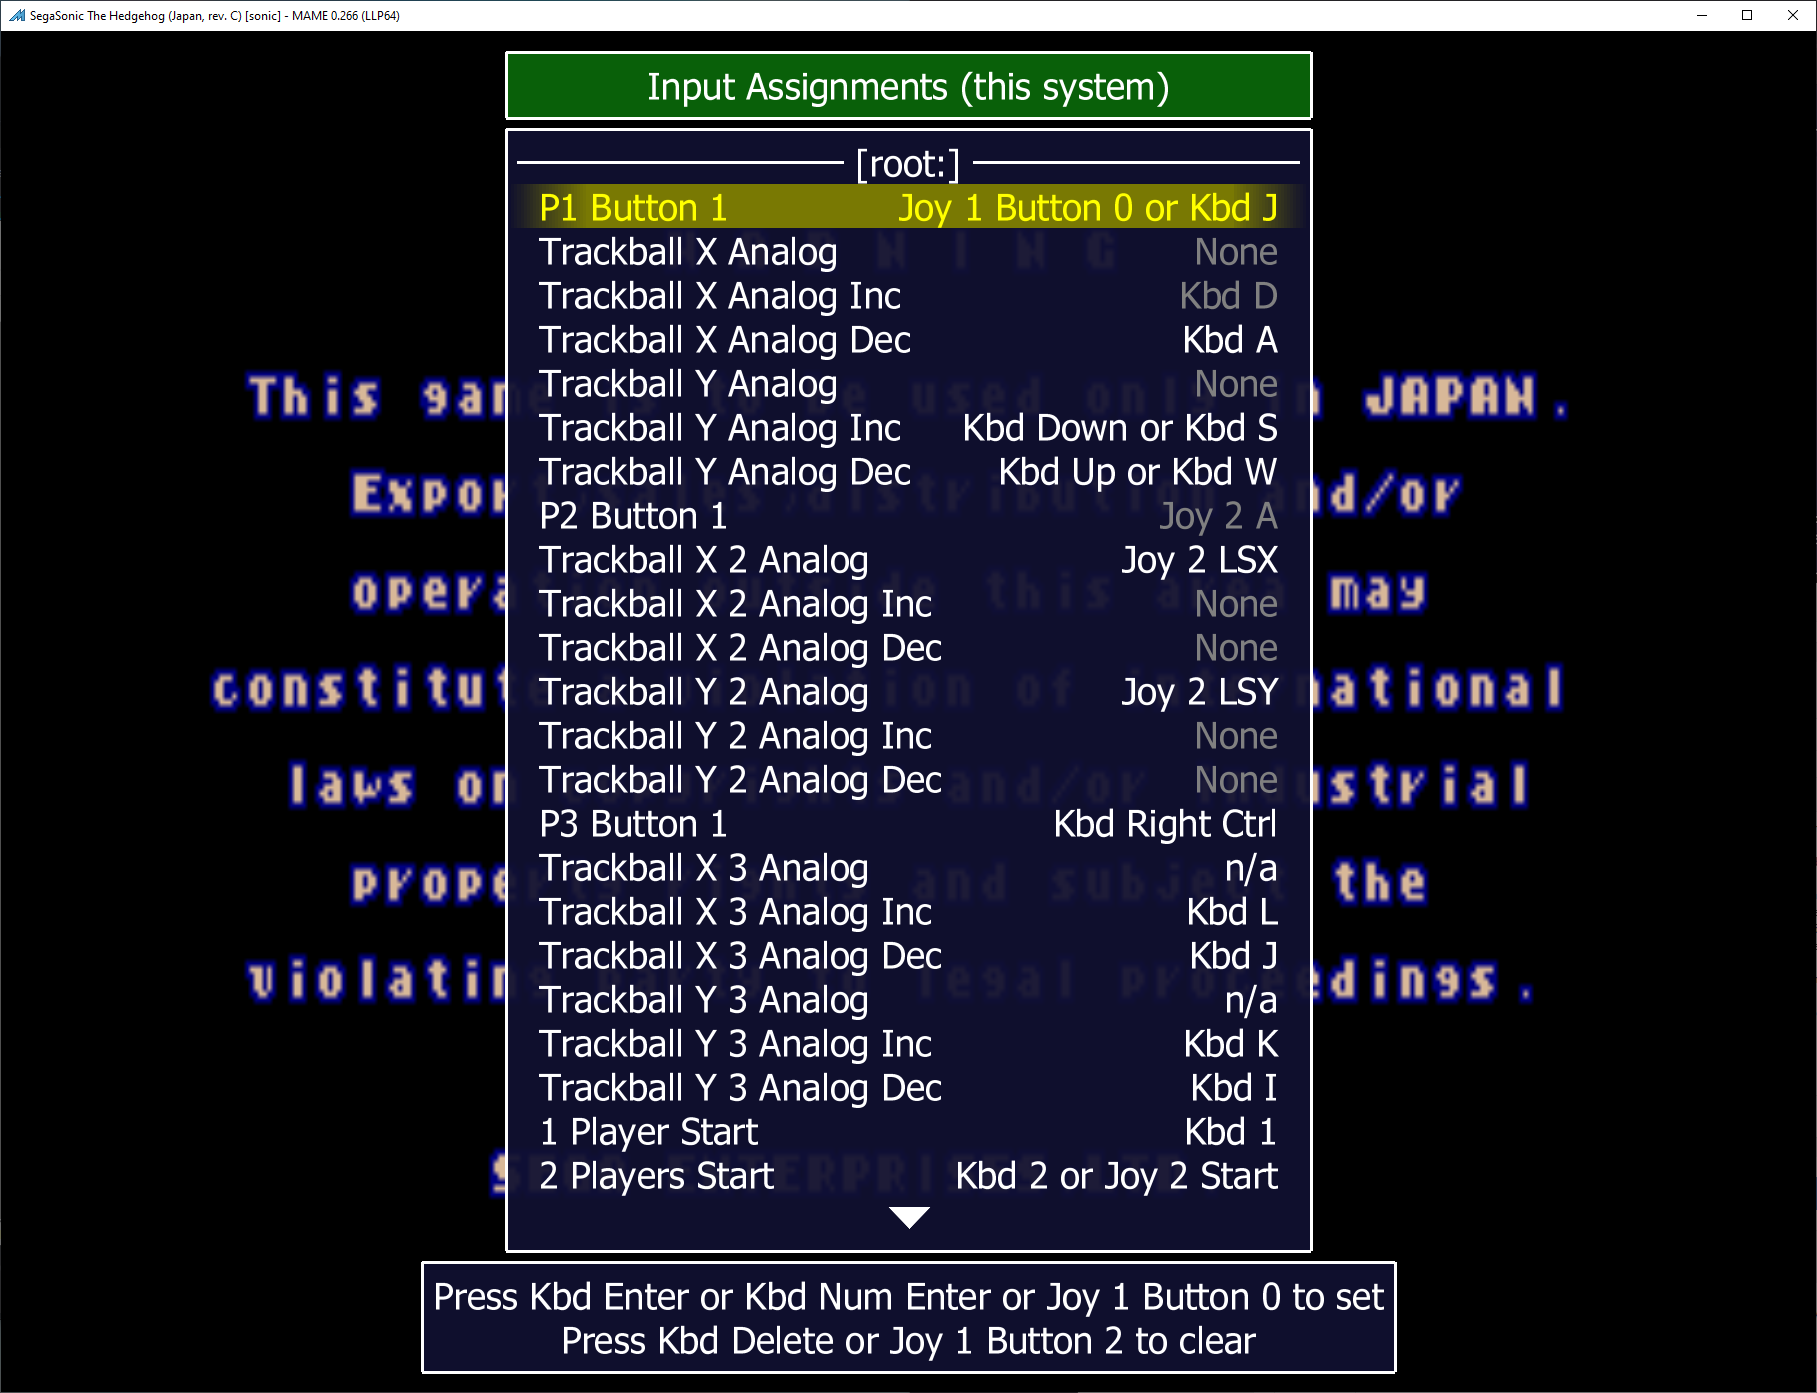The height and width of the screenshot is (1393, 1817).
Task: Click the 'Kbd A' assignment value
Action: 1230,339
